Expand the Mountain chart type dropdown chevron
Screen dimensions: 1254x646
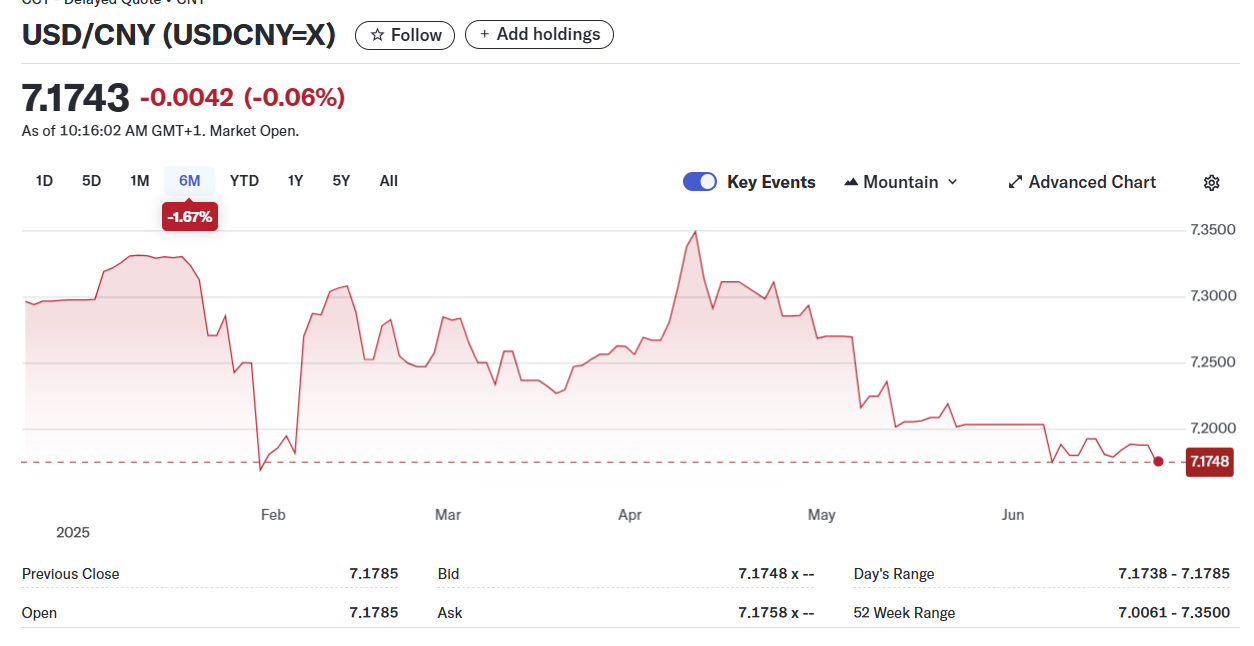pyautogui.click(x=952, y=182)
